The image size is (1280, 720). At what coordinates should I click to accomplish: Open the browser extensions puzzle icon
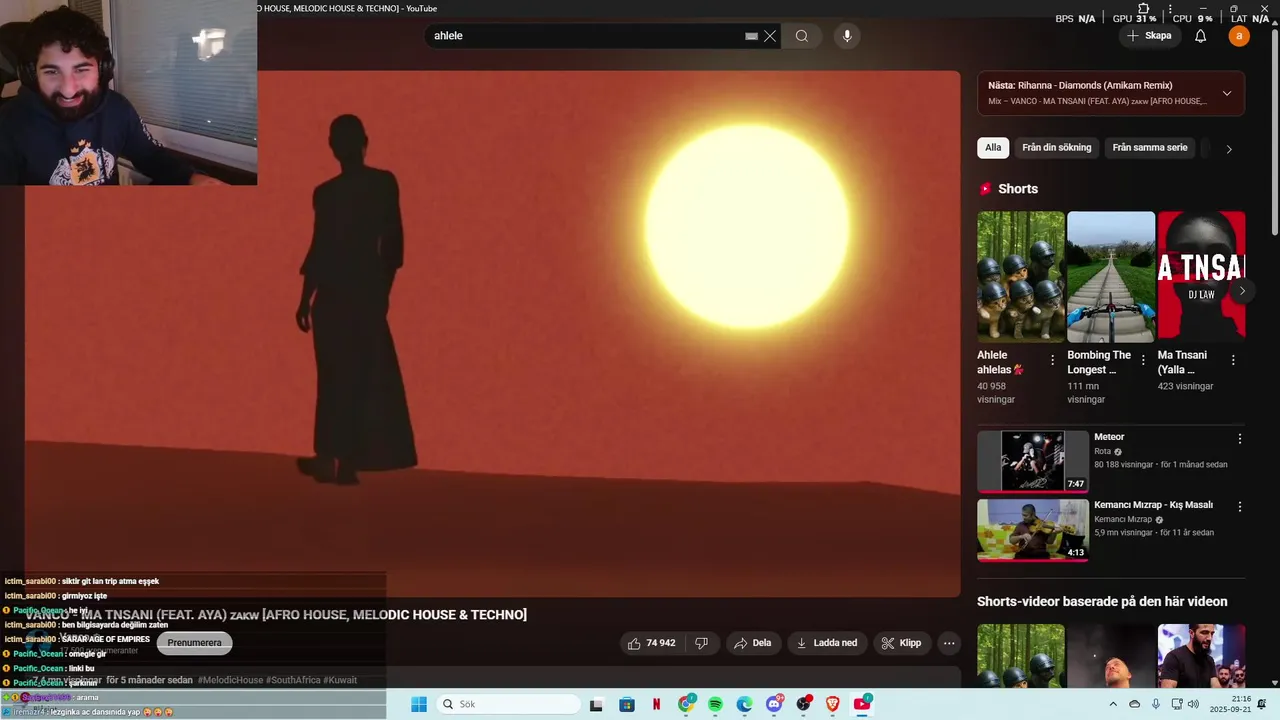(x=1144, y=9)
